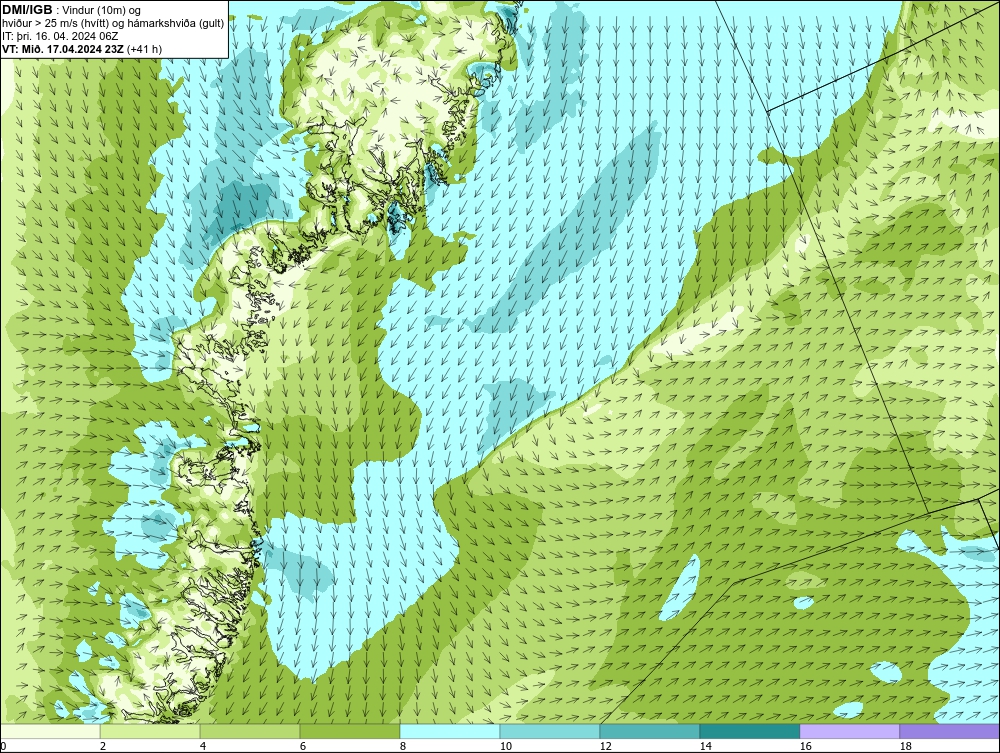Screen dimensions: 1000x753
Task: Click the legend scale label '16'
Action: 805,746
